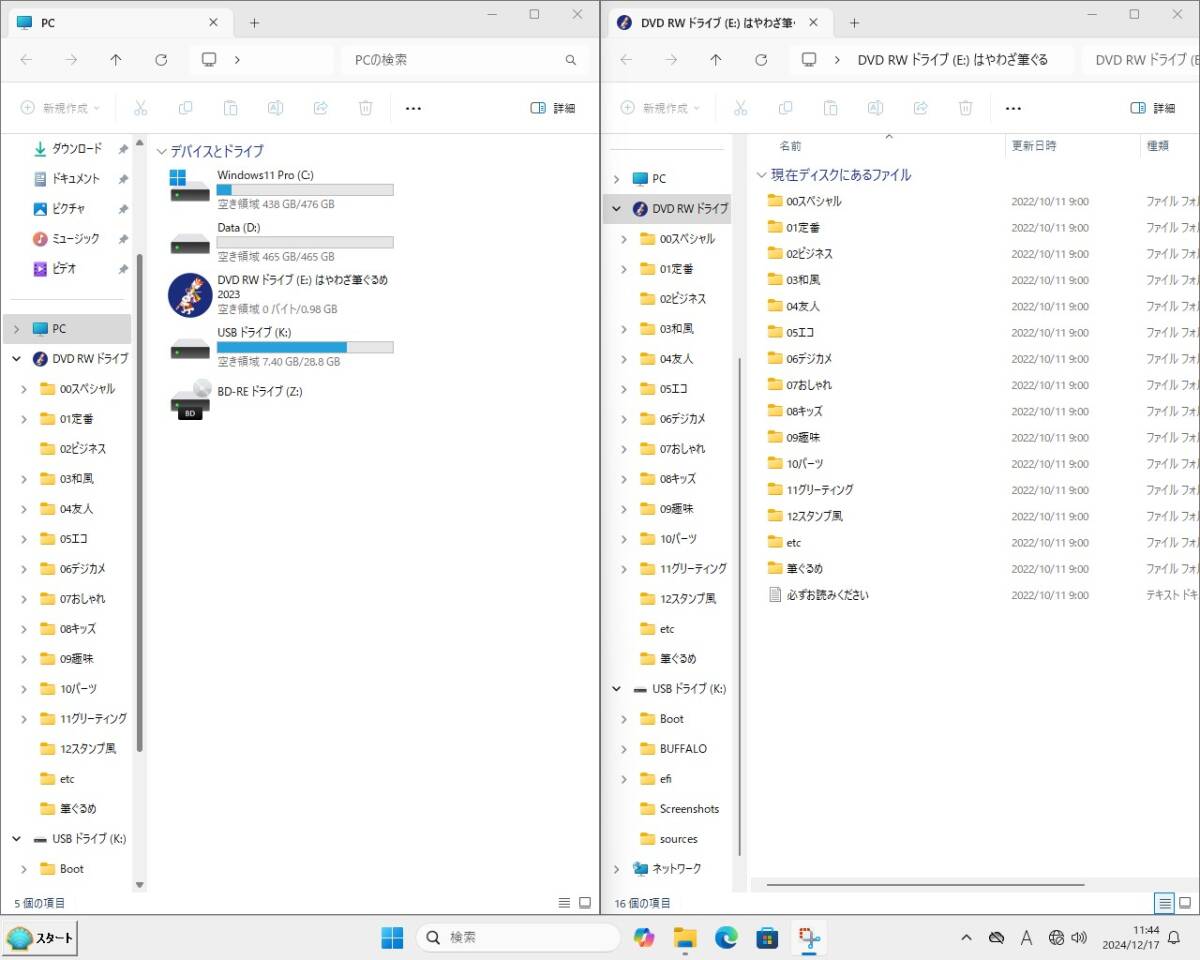Open the three-dots more menu in DVD RW window

[1013, 108]
